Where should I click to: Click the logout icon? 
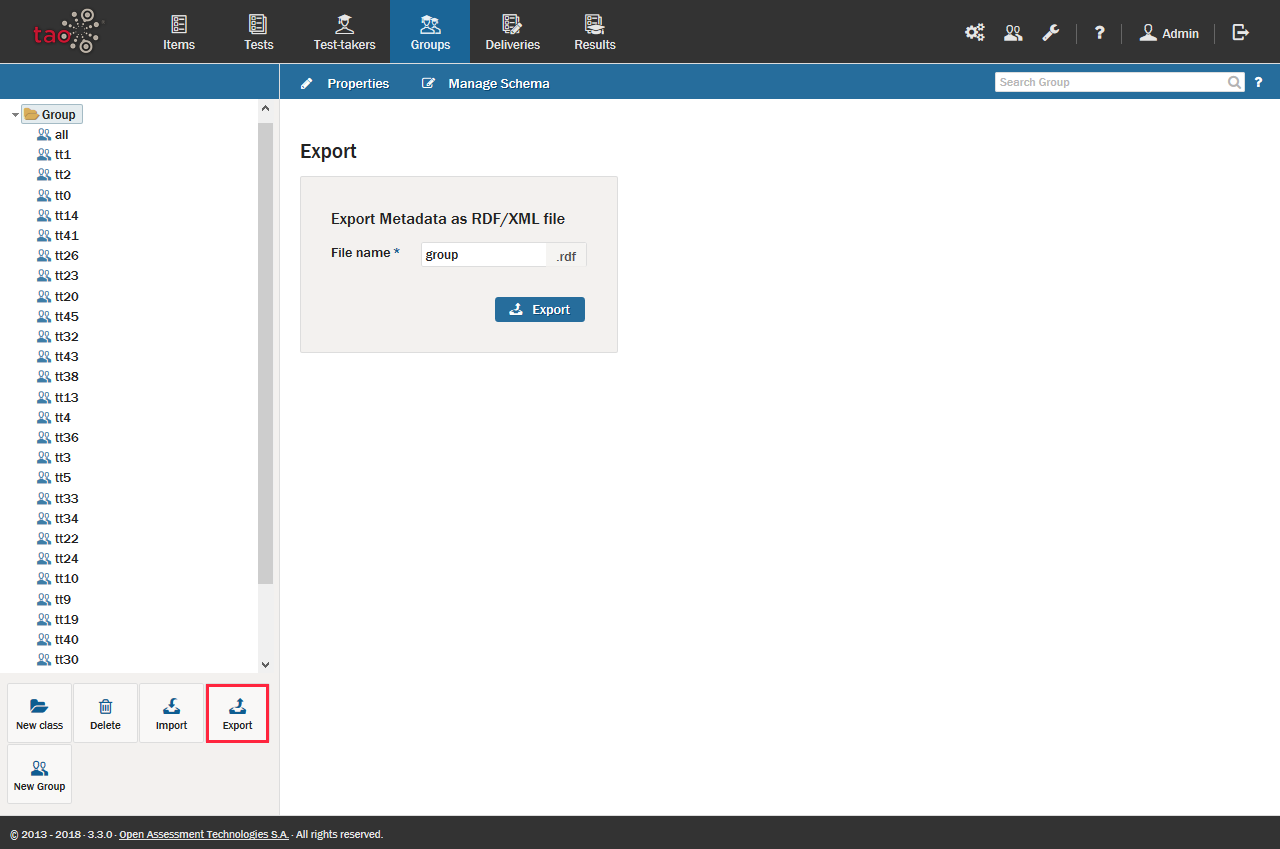(x=1240, y=33)
